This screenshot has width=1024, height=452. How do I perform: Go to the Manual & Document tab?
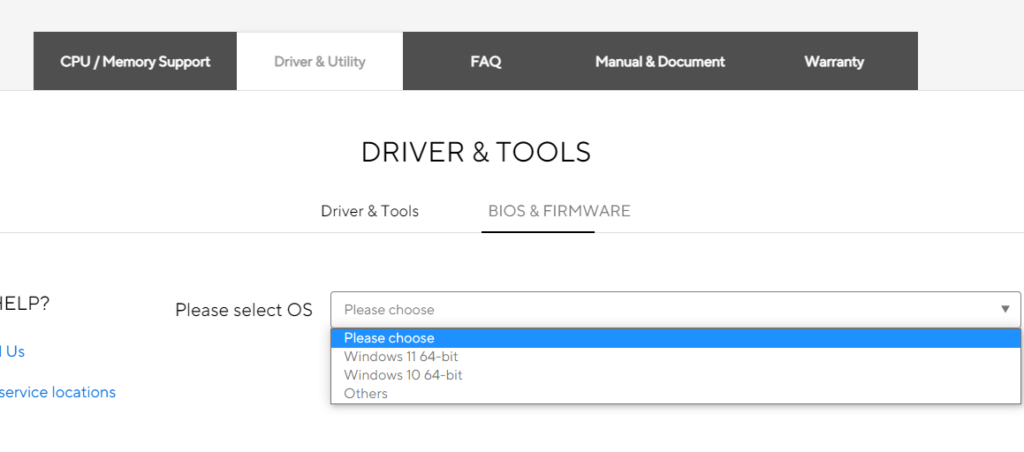click(660, 61)
